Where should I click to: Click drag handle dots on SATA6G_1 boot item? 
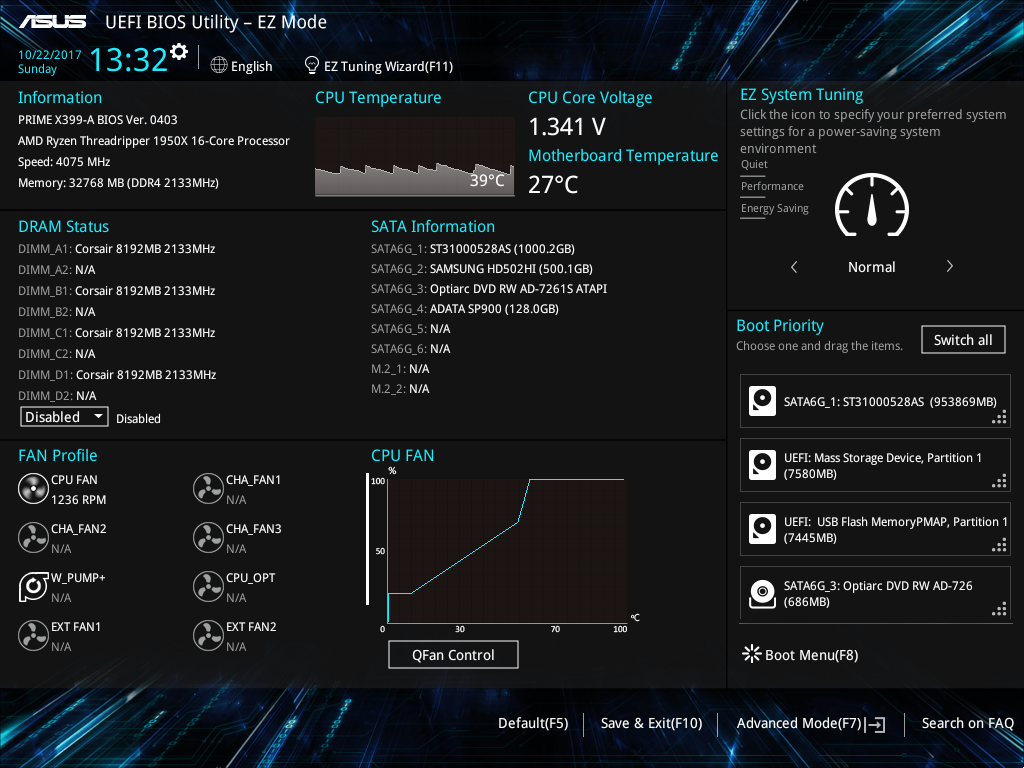click(999, 417)
